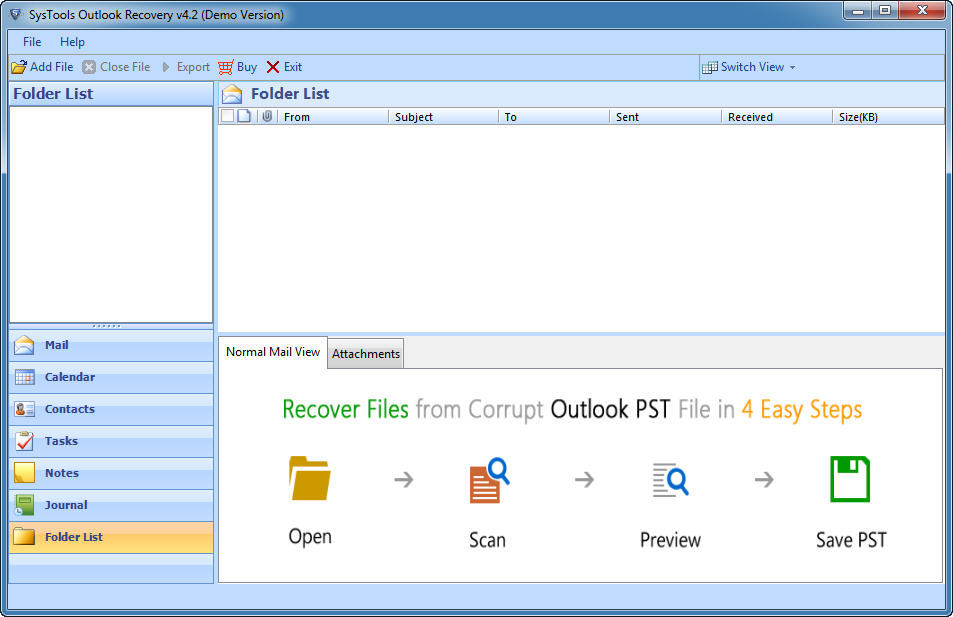Click the Add File folder icon

(x=19, y=67)
